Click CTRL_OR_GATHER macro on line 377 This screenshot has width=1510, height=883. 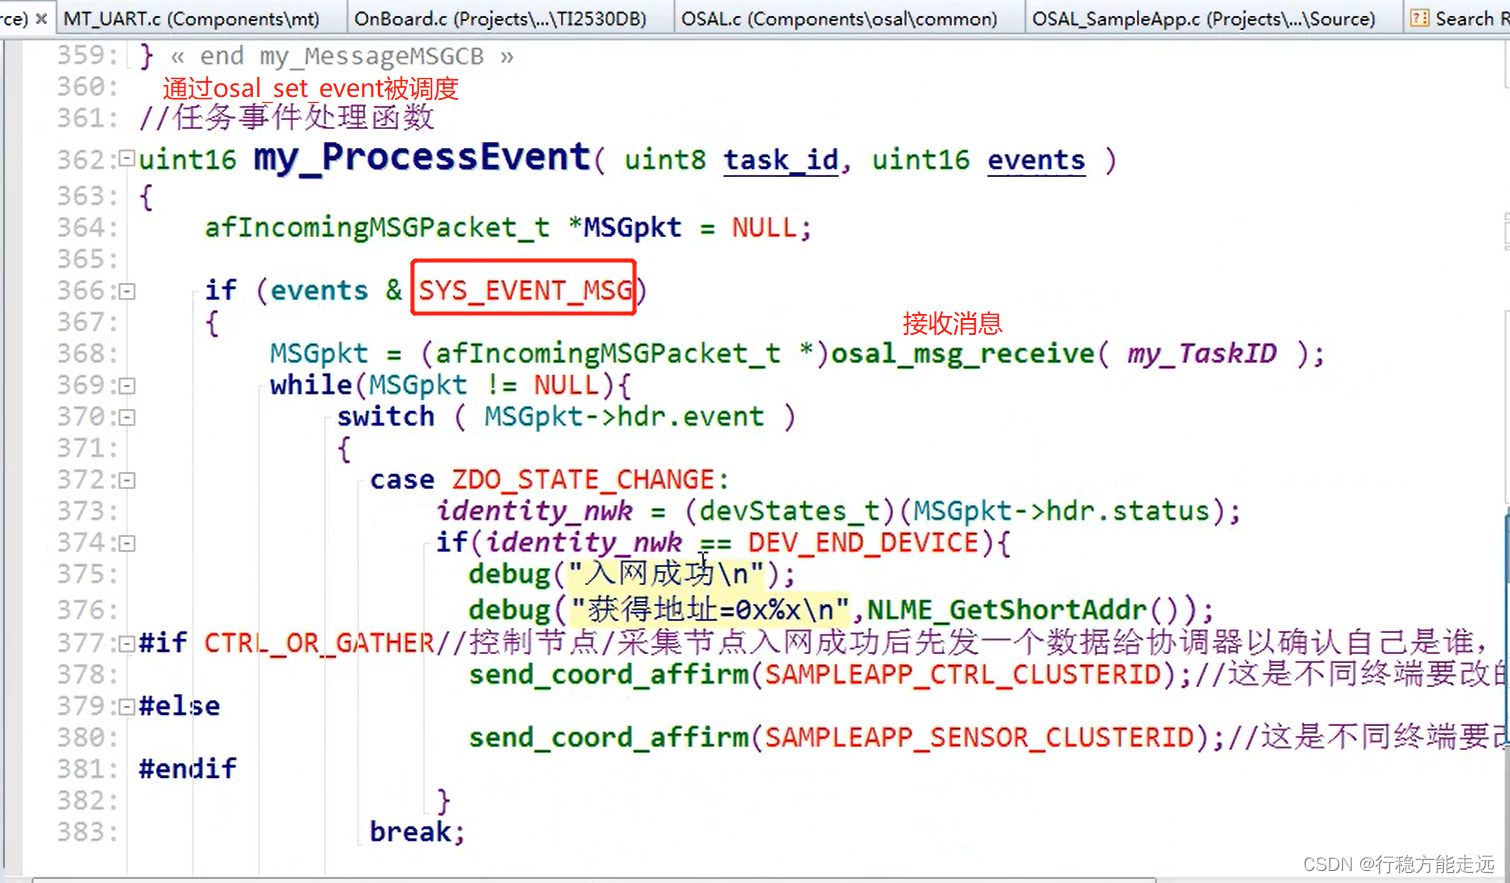tap(319, 643)
